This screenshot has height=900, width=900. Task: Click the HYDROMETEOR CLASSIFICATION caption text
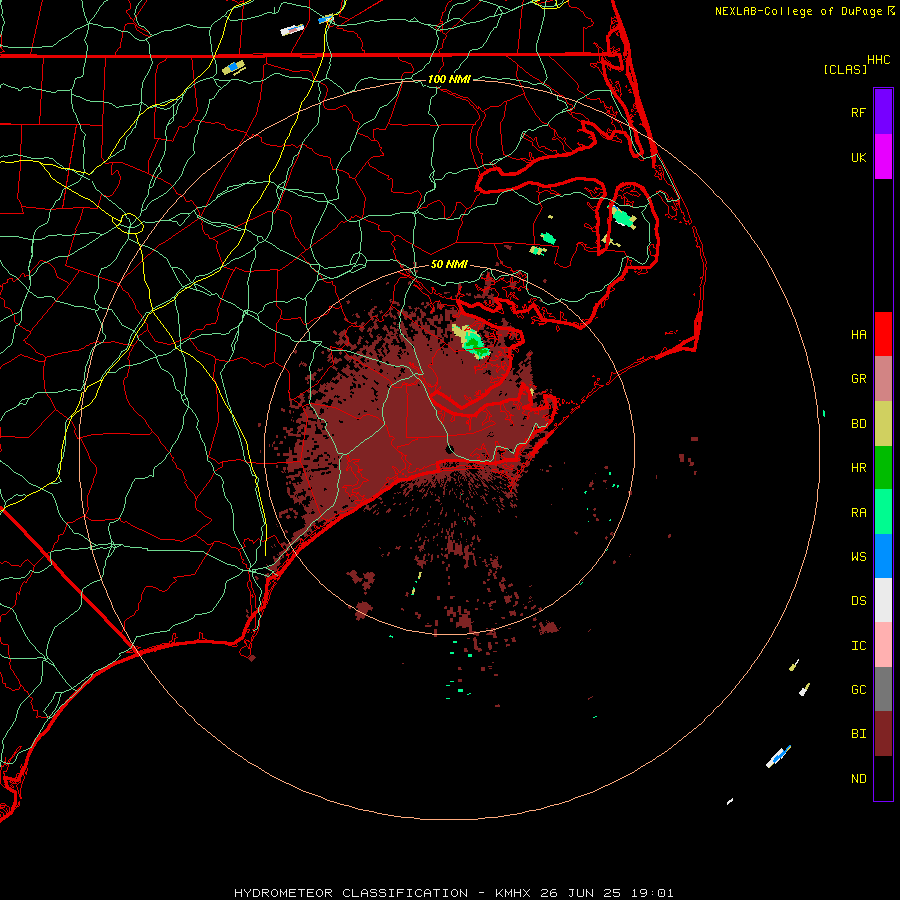point(351,893)
